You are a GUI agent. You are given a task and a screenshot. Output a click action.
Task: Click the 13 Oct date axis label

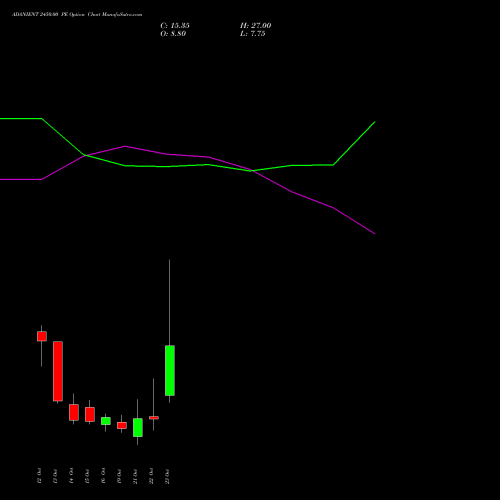(x=55, y=476)
